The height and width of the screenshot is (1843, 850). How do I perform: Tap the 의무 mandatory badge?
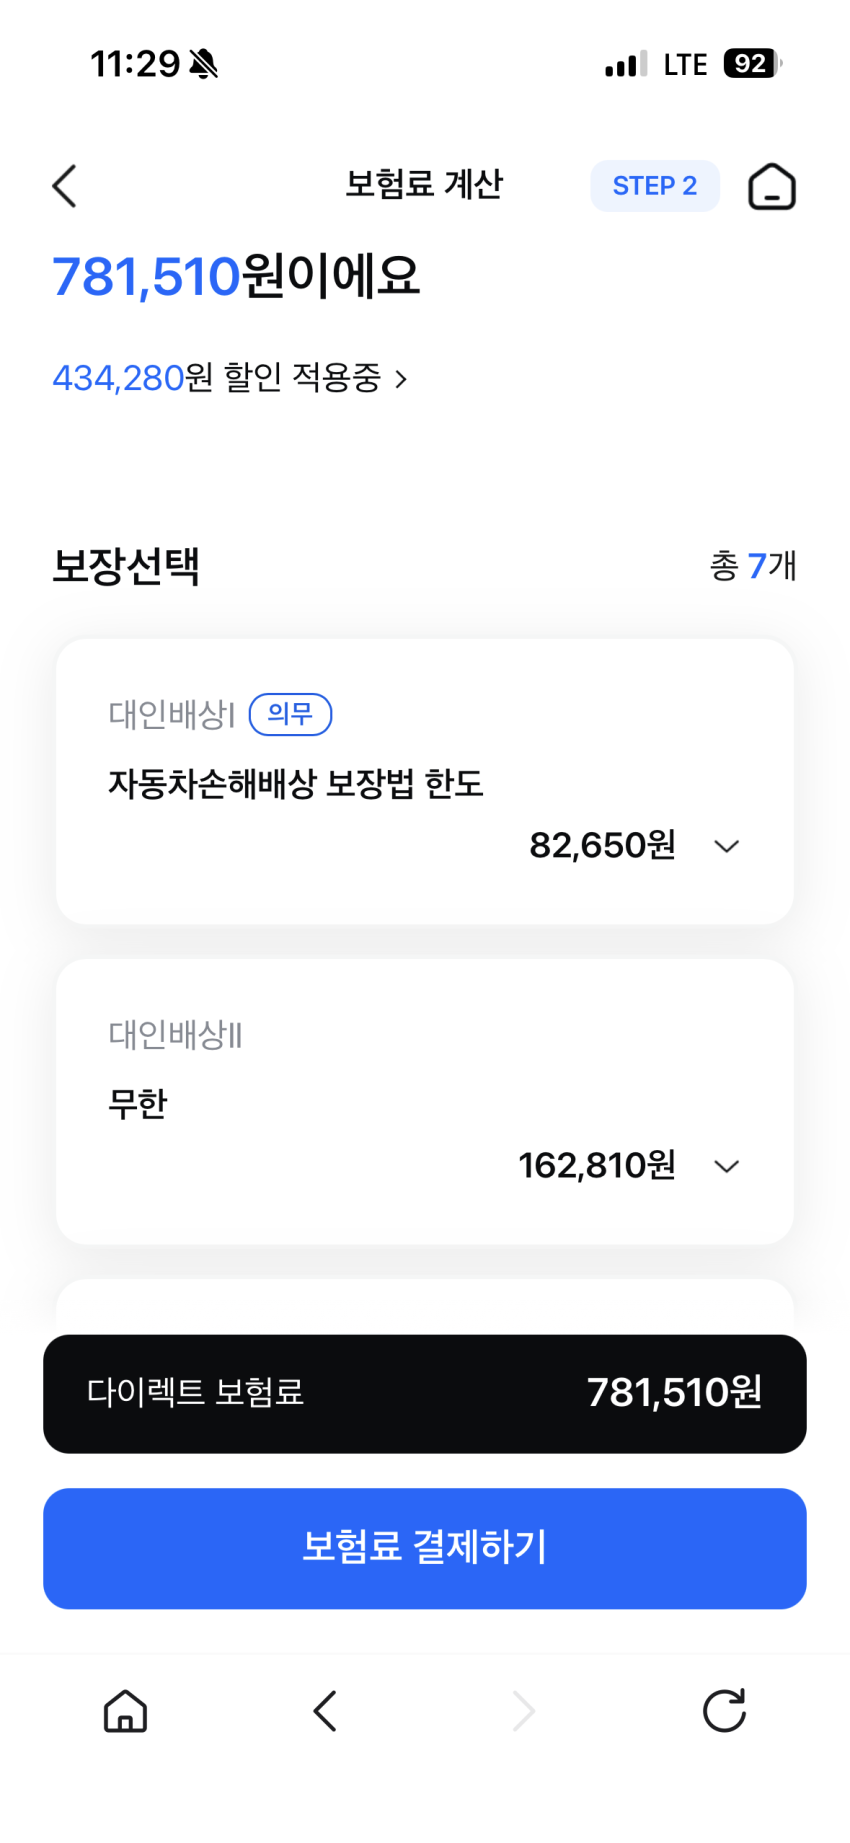pyautogui.click(x=290, y=714)
